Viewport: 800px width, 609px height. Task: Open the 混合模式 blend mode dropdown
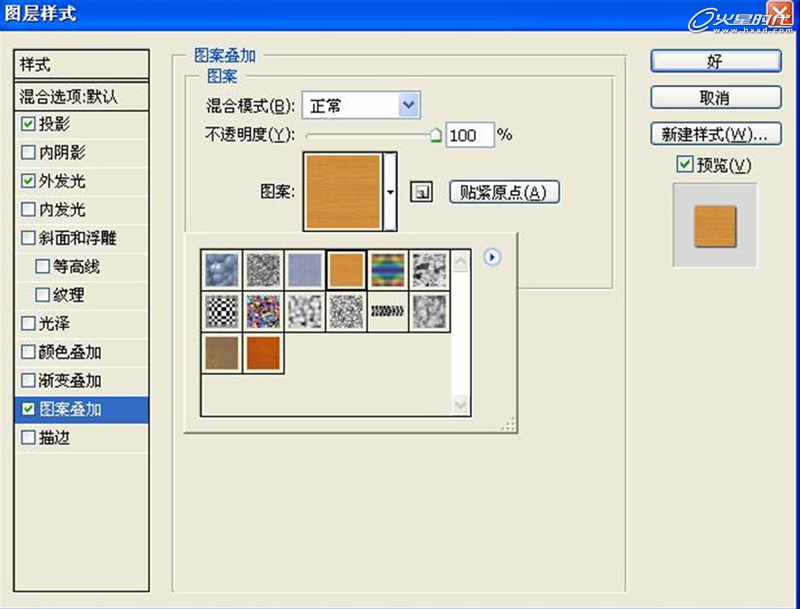pyautogui.click(x=408, y=105)
